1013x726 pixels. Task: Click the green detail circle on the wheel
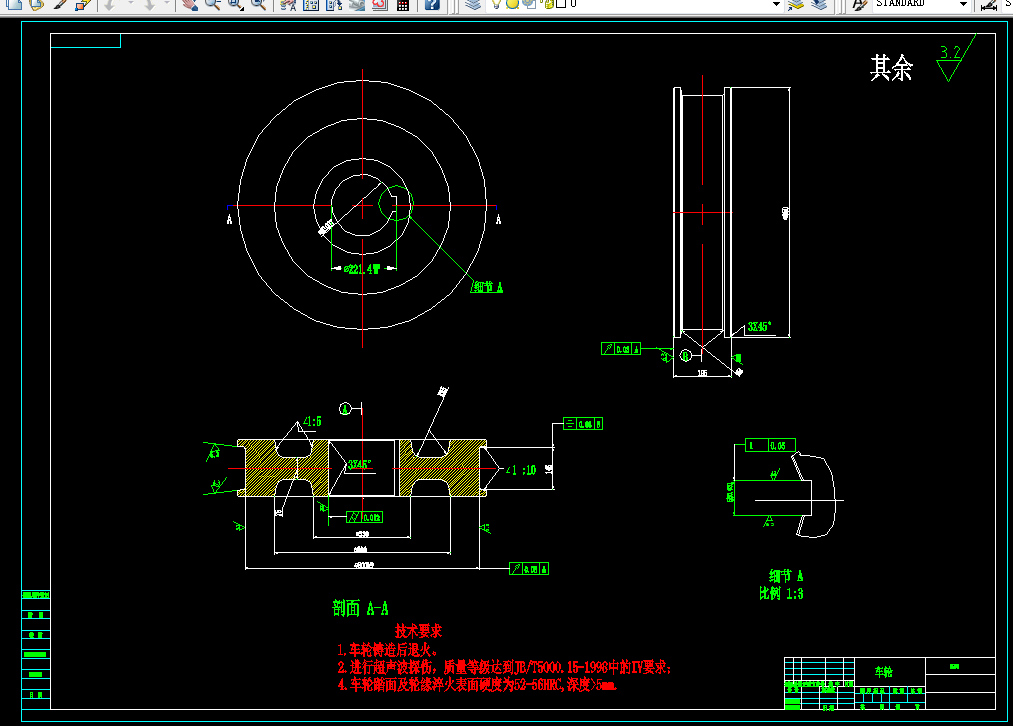395,203
